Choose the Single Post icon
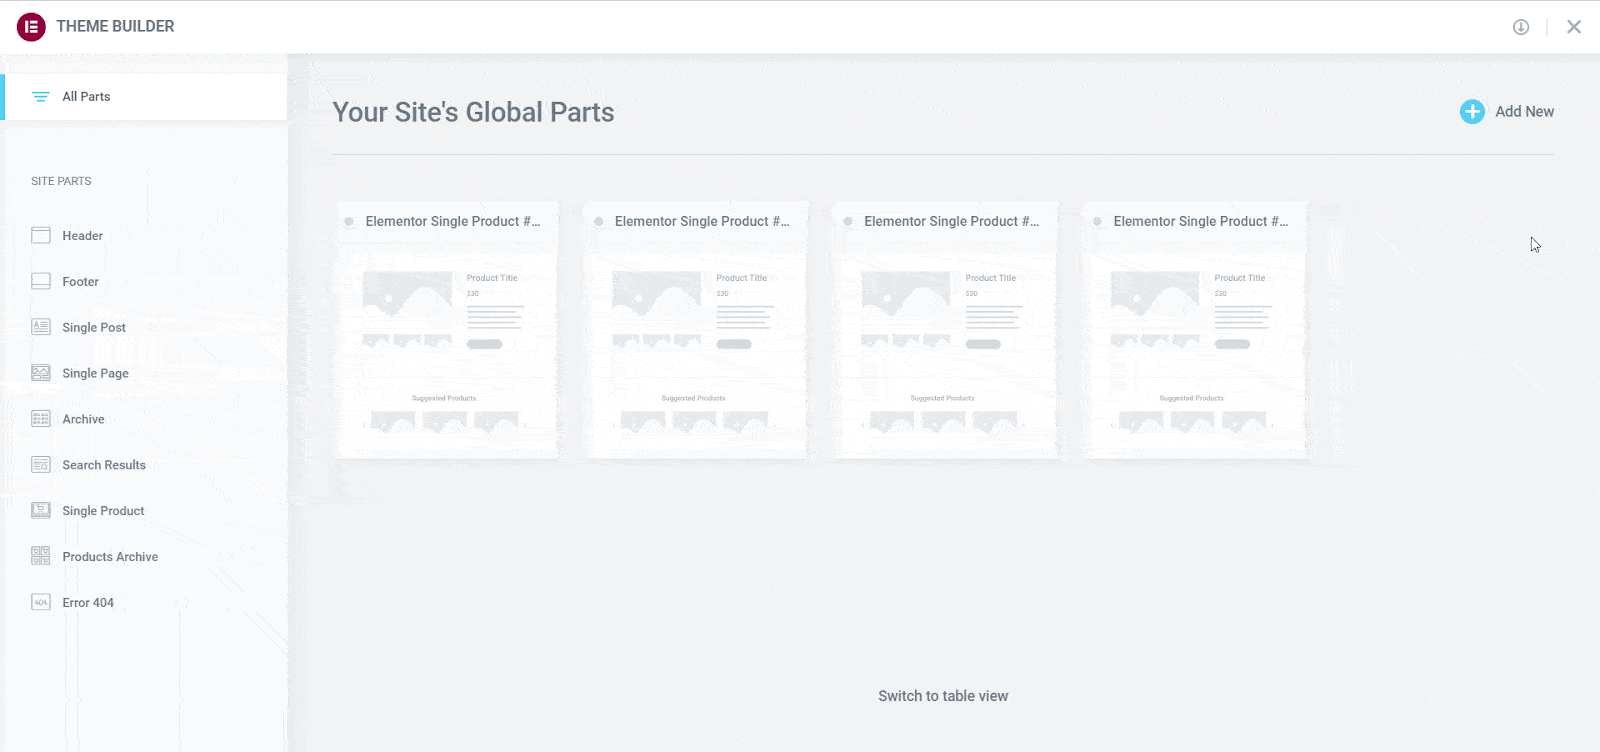This screenshot has width=1600, height=752. (41, 327)
